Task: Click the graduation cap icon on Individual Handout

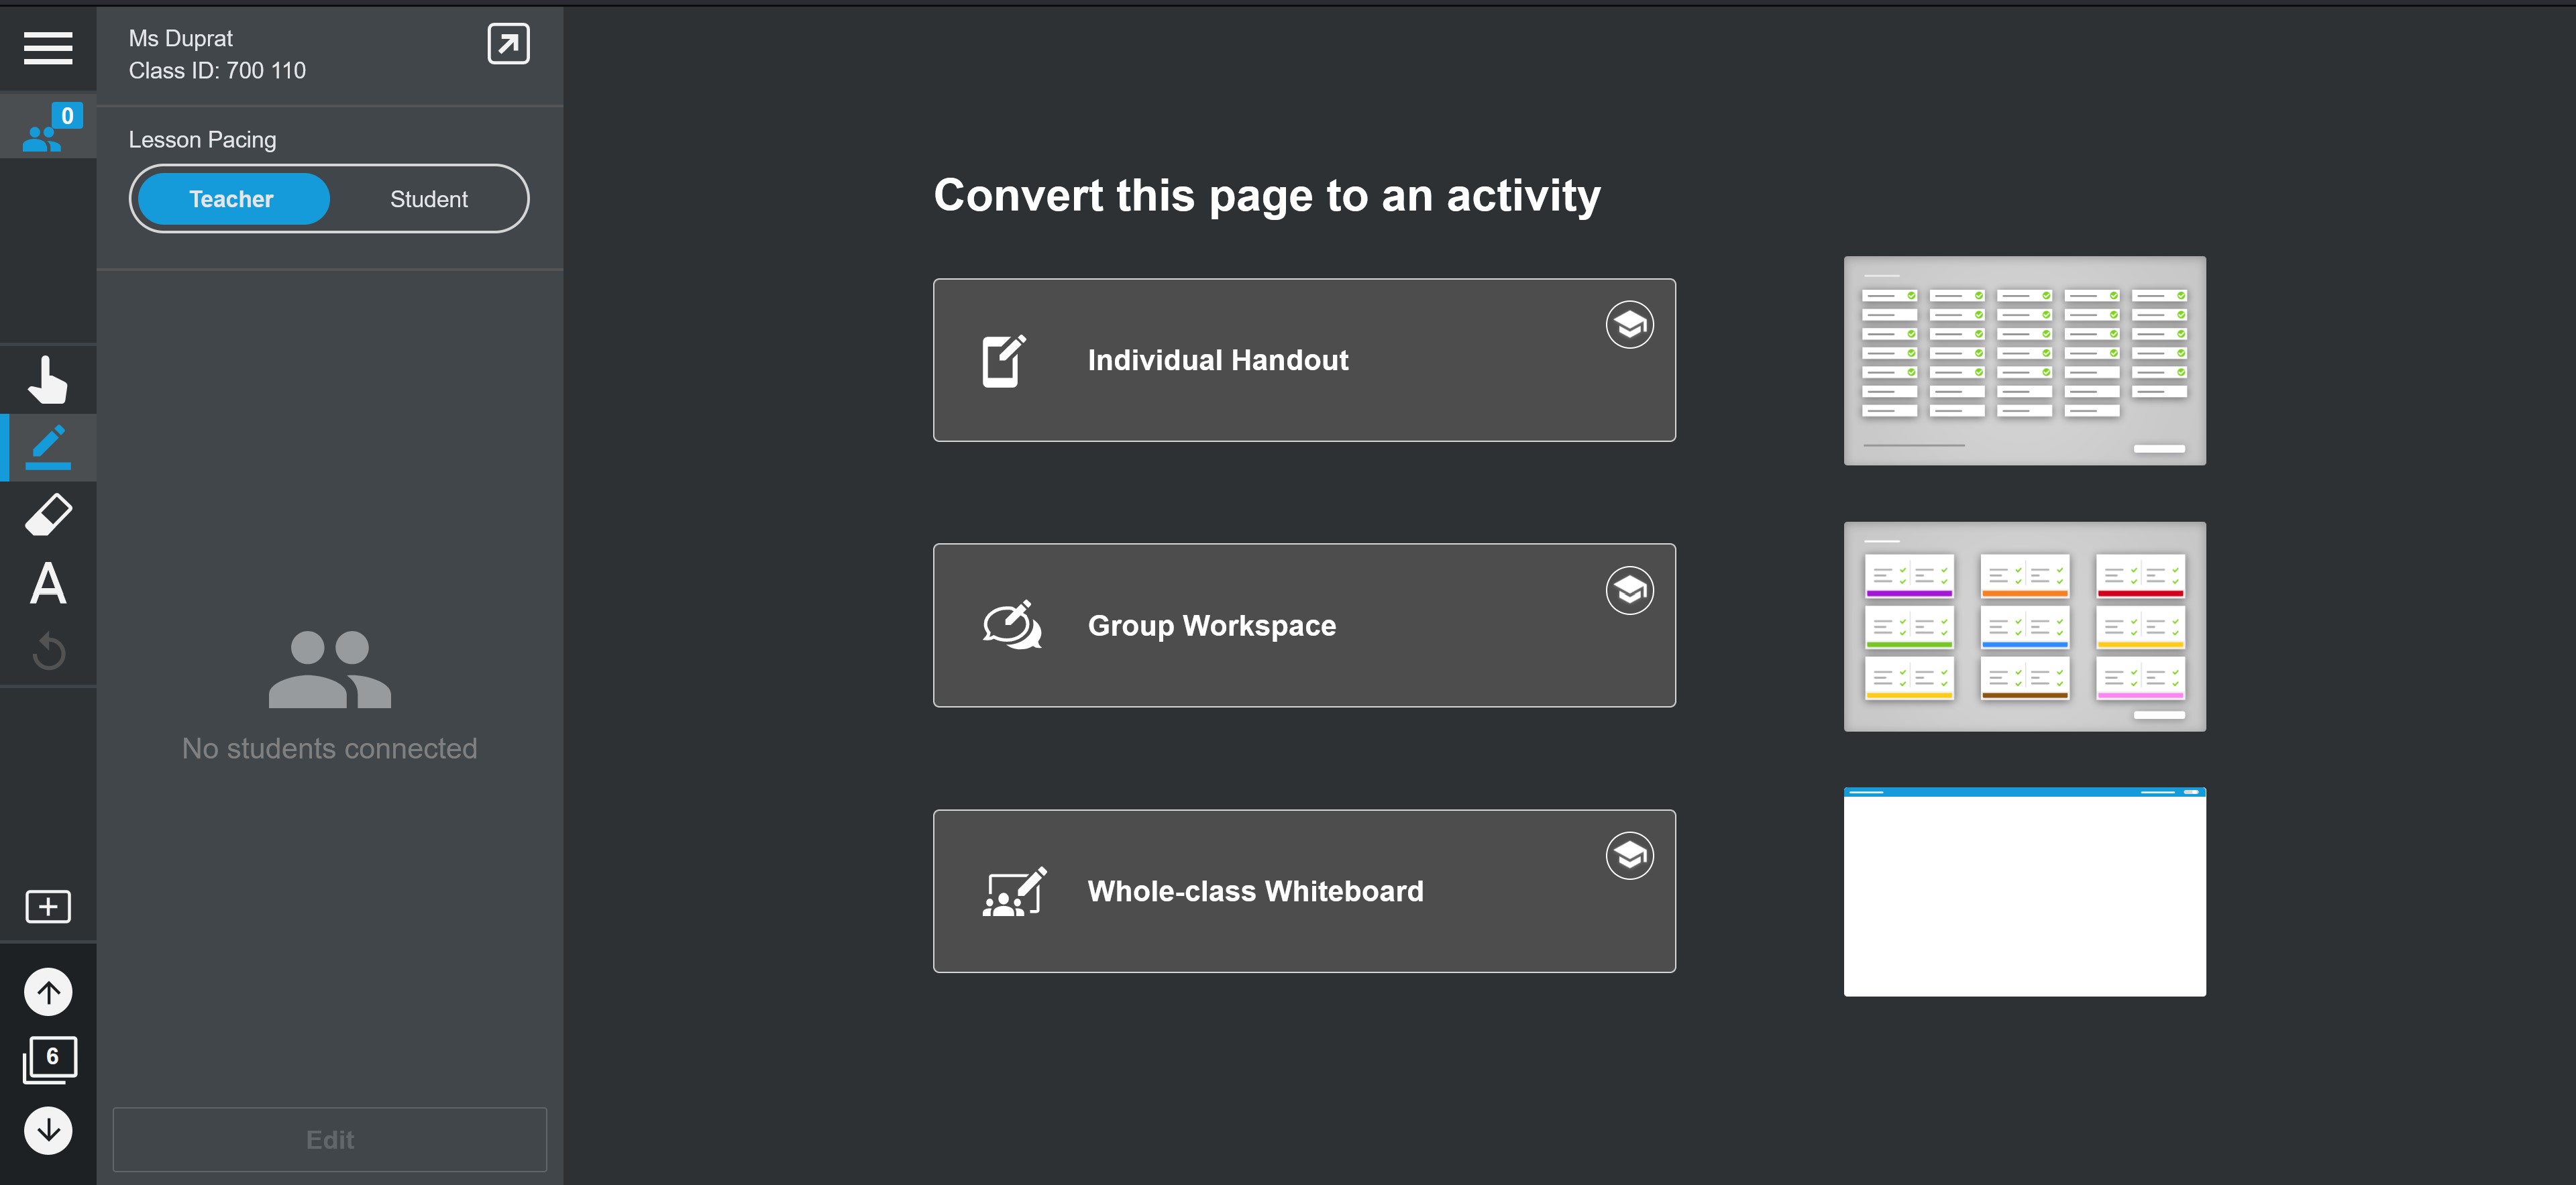Action: (1629, 325)
